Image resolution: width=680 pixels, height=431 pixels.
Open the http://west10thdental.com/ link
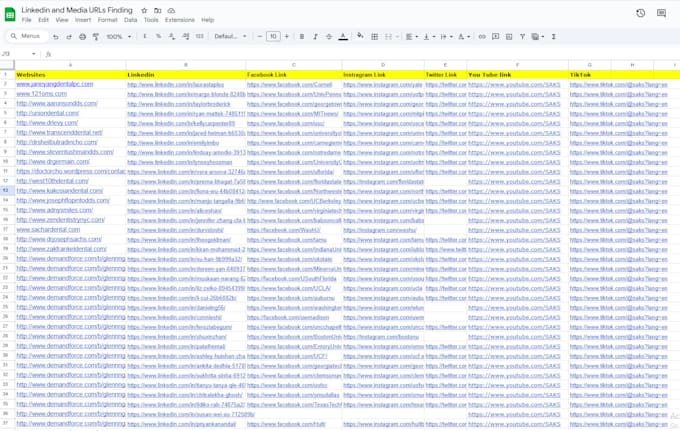52,181
